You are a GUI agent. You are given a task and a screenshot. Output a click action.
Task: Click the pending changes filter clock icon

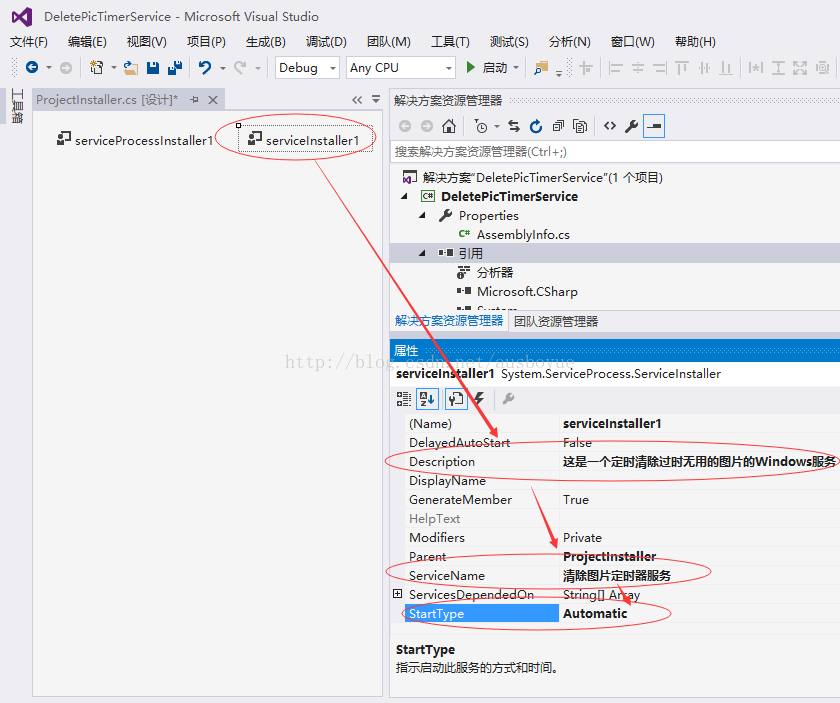tap(481, 126)
